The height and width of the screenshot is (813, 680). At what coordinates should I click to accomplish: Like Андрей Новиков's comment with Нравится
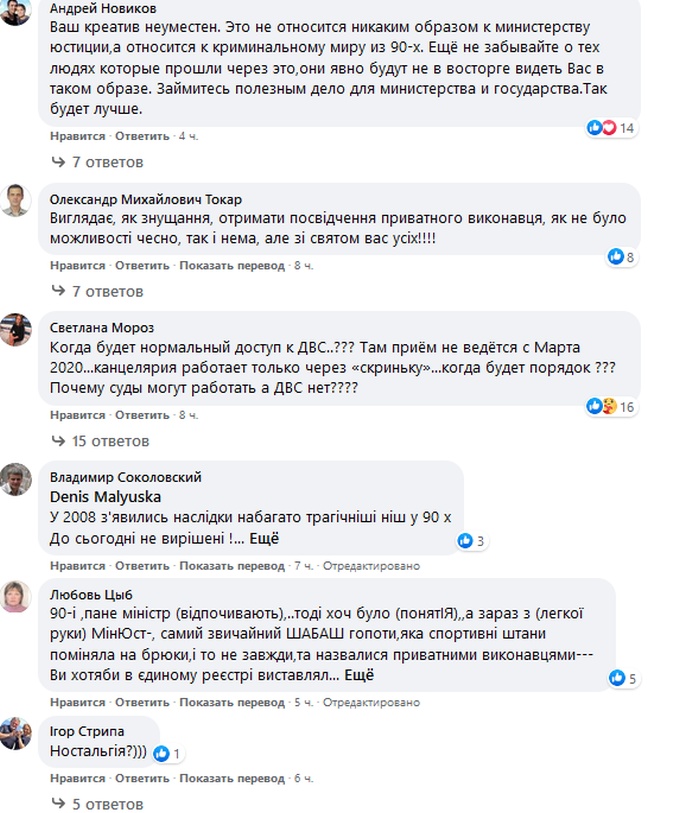[77, 136]
